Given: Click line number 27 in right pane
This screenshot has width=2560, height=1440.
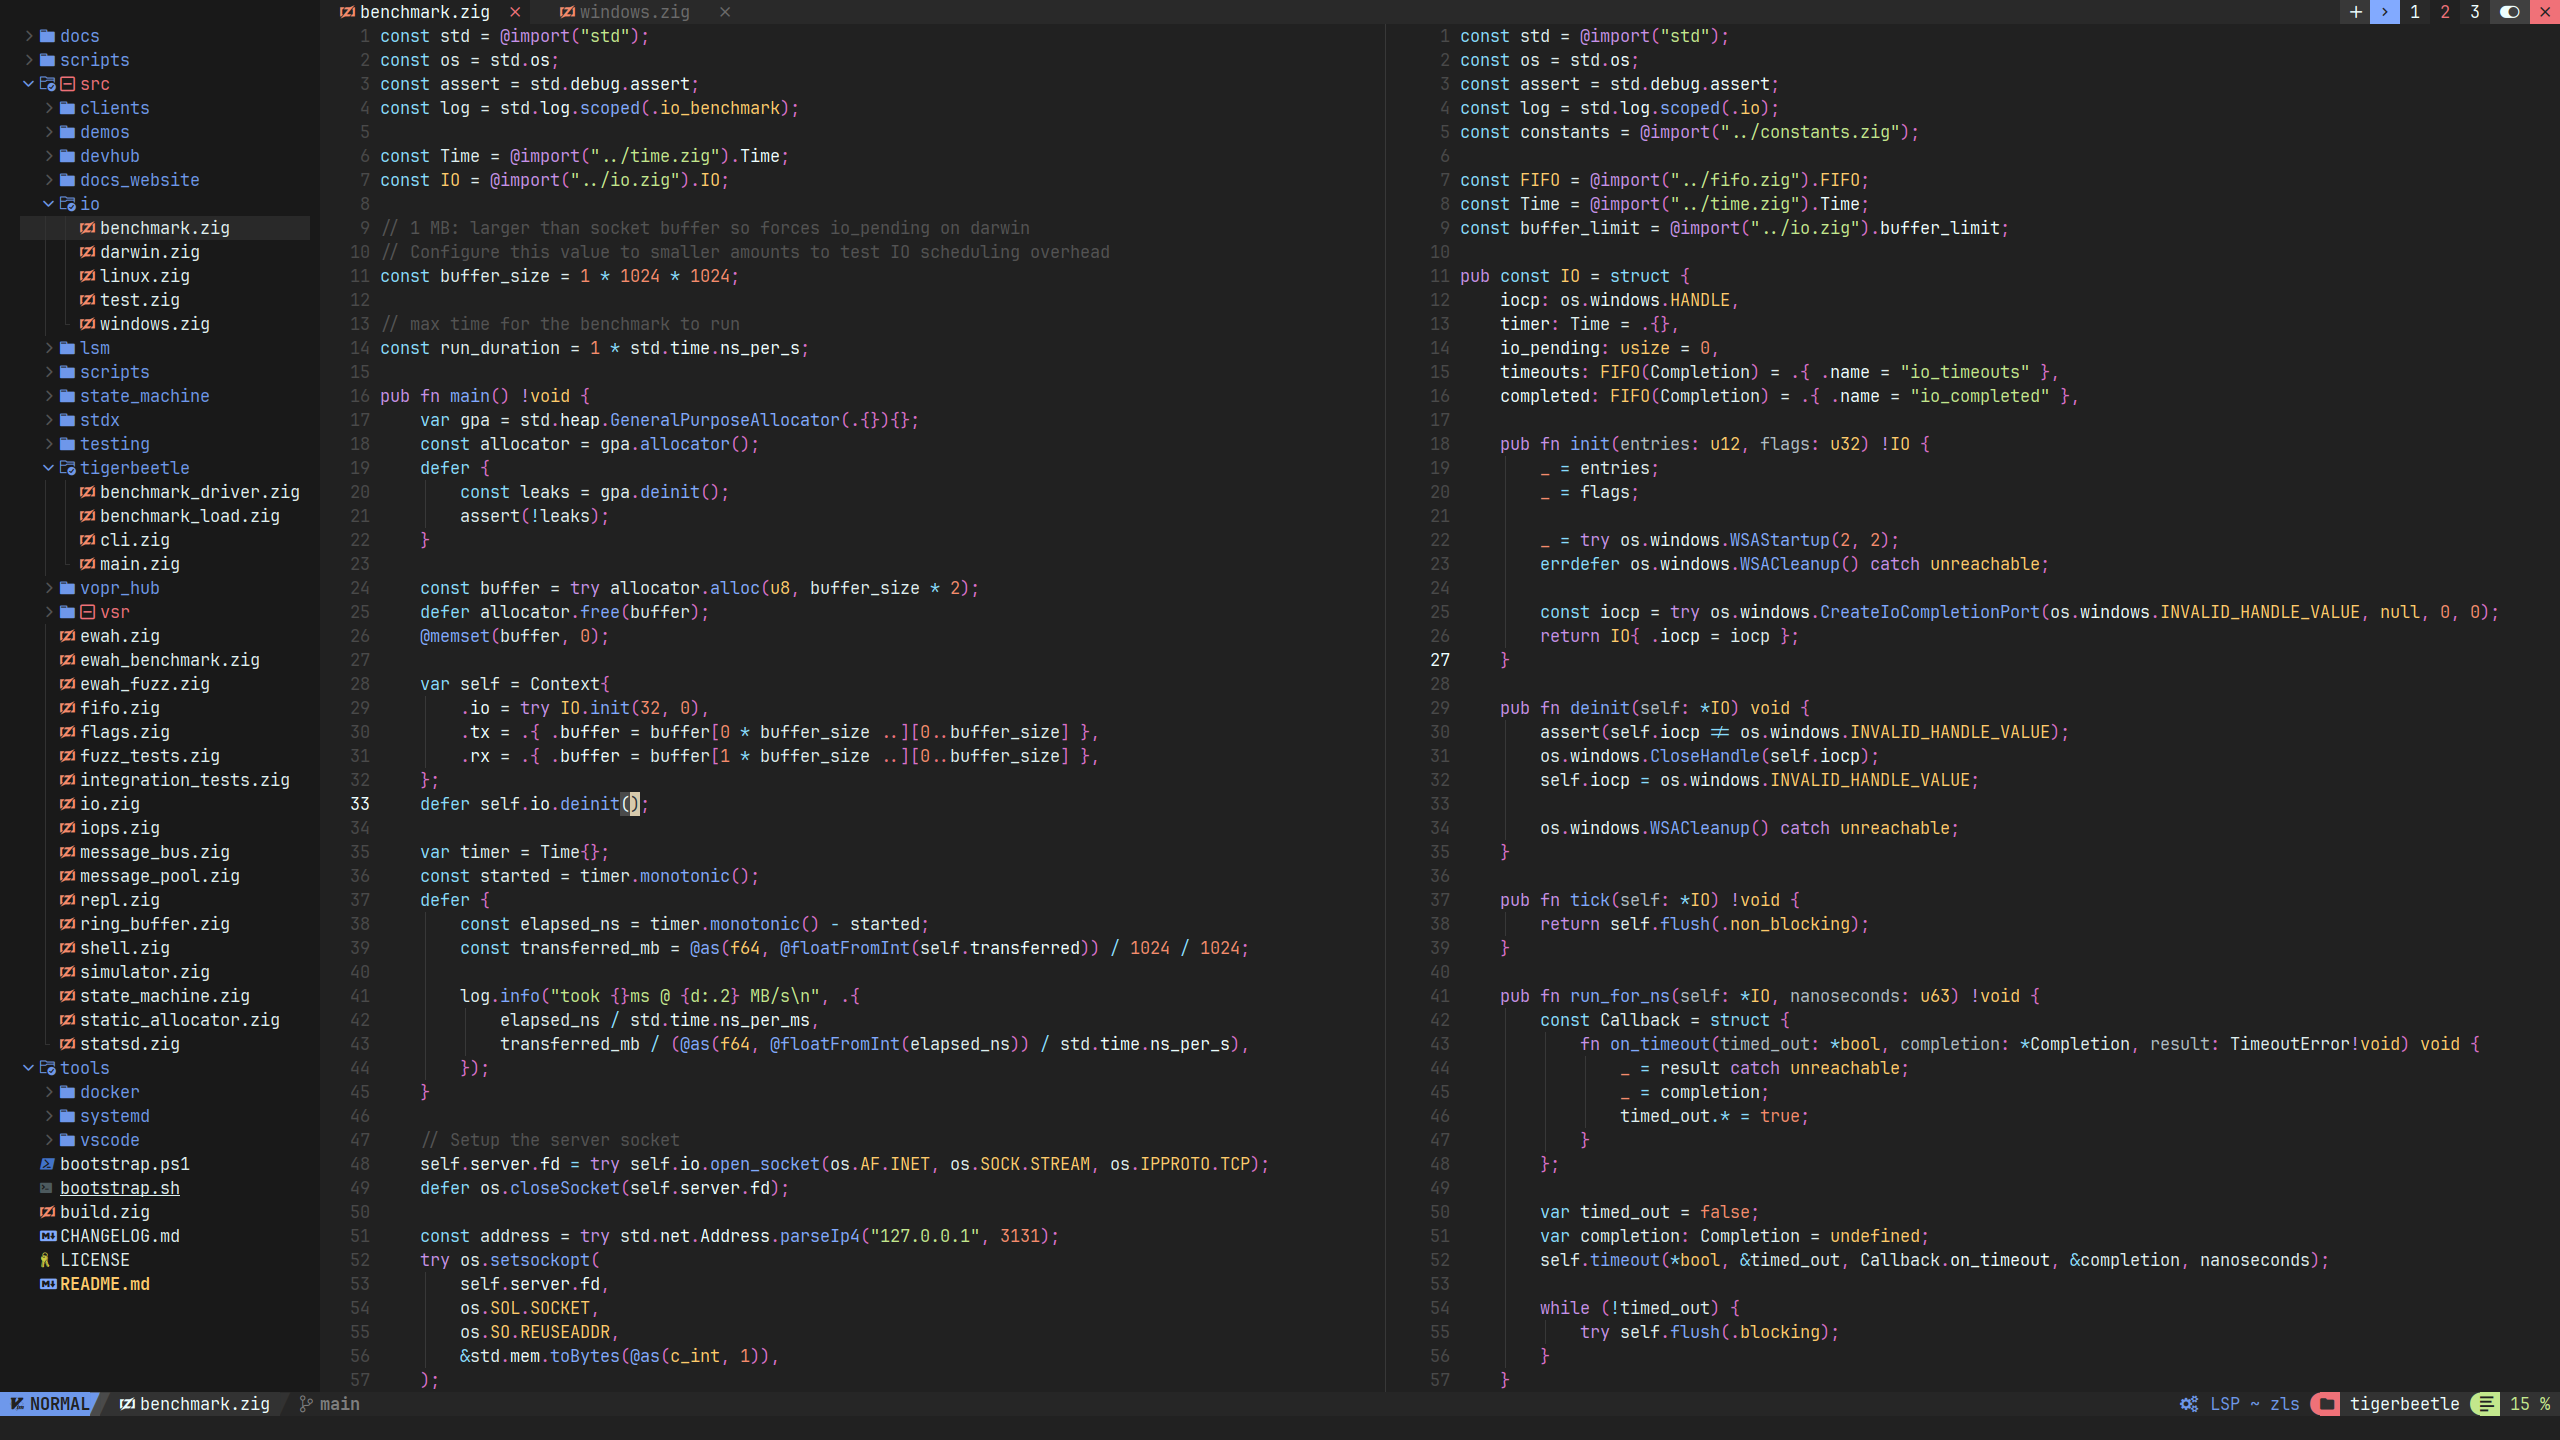Looking at the screenshot, I should 1440,660.
